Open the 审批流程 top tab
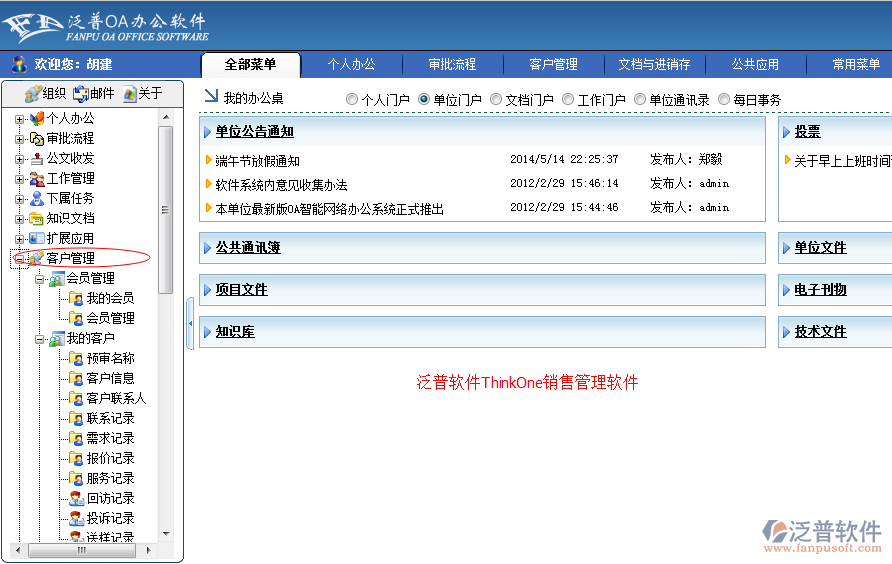The height and width of the screenshot is (564, 892). pos(452,64)
